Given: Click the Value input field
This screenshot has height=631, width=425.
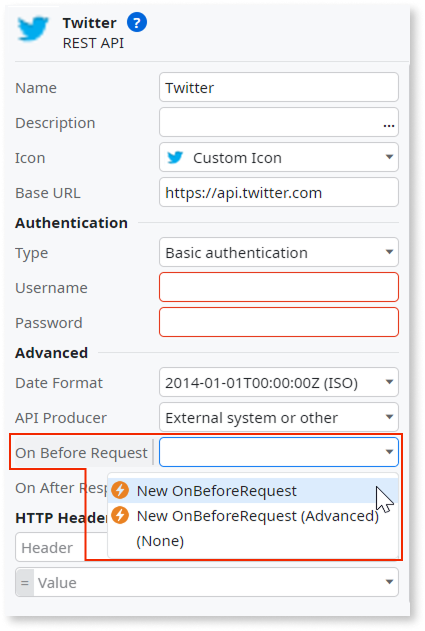Looking at the screenshot, I should pos(207,582).
